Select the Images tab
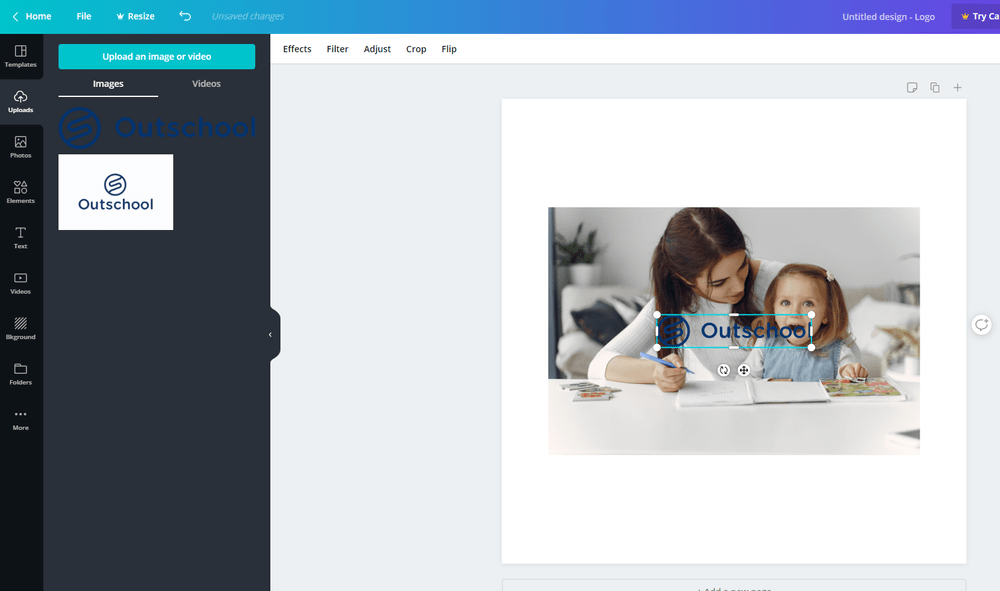Viewport: 1000px width, 591px height. [108, 84]
